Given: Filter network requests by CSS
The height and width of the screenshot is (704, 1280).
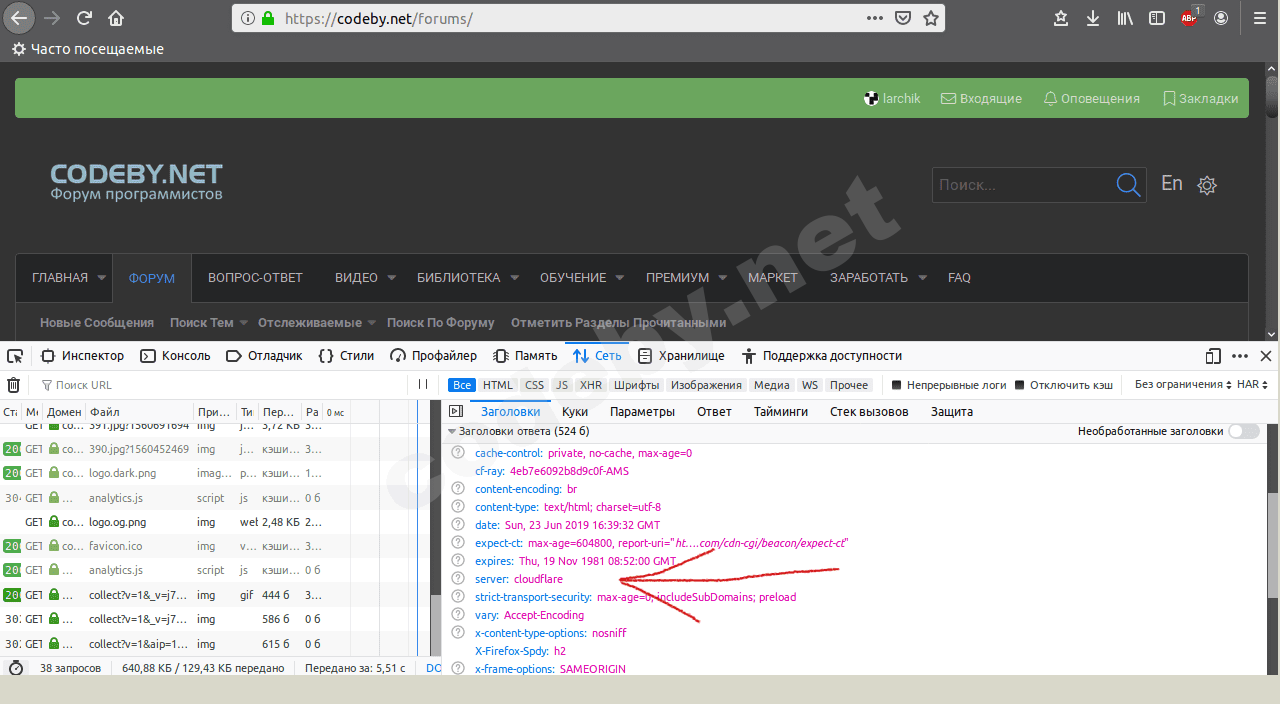Looking at the screenshot, I should 535,385.
